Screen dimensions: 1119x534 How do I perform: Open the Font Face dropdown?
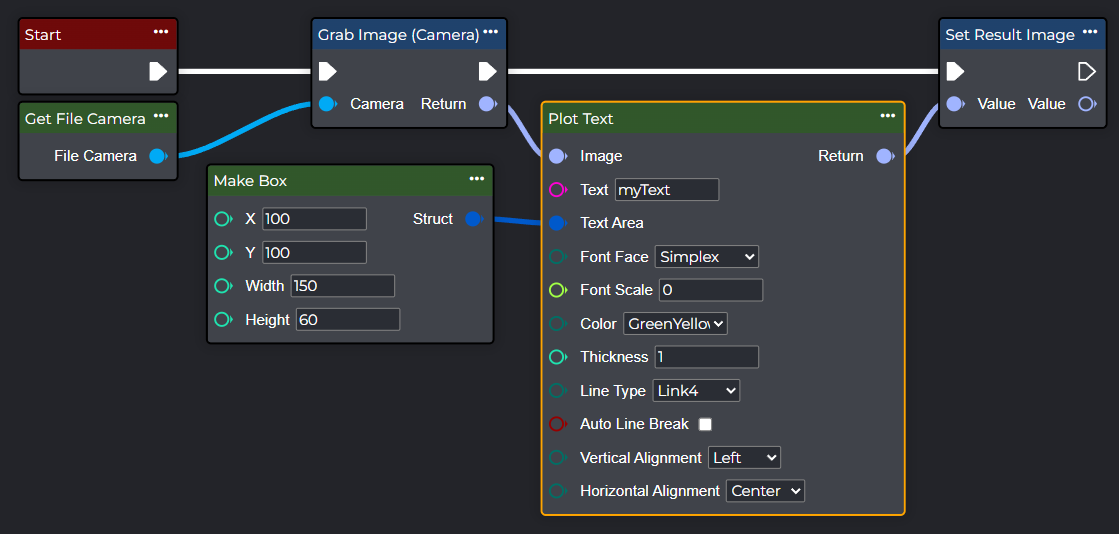point(706,257)
